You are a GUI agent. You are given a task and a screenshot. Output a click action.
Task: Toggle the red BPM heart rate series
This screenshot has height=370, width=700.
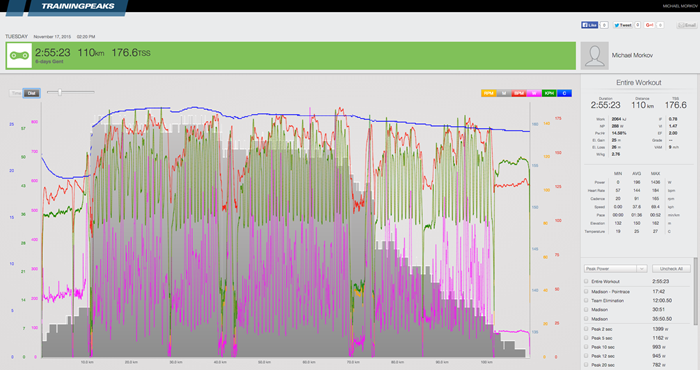(x=519, y=93)
